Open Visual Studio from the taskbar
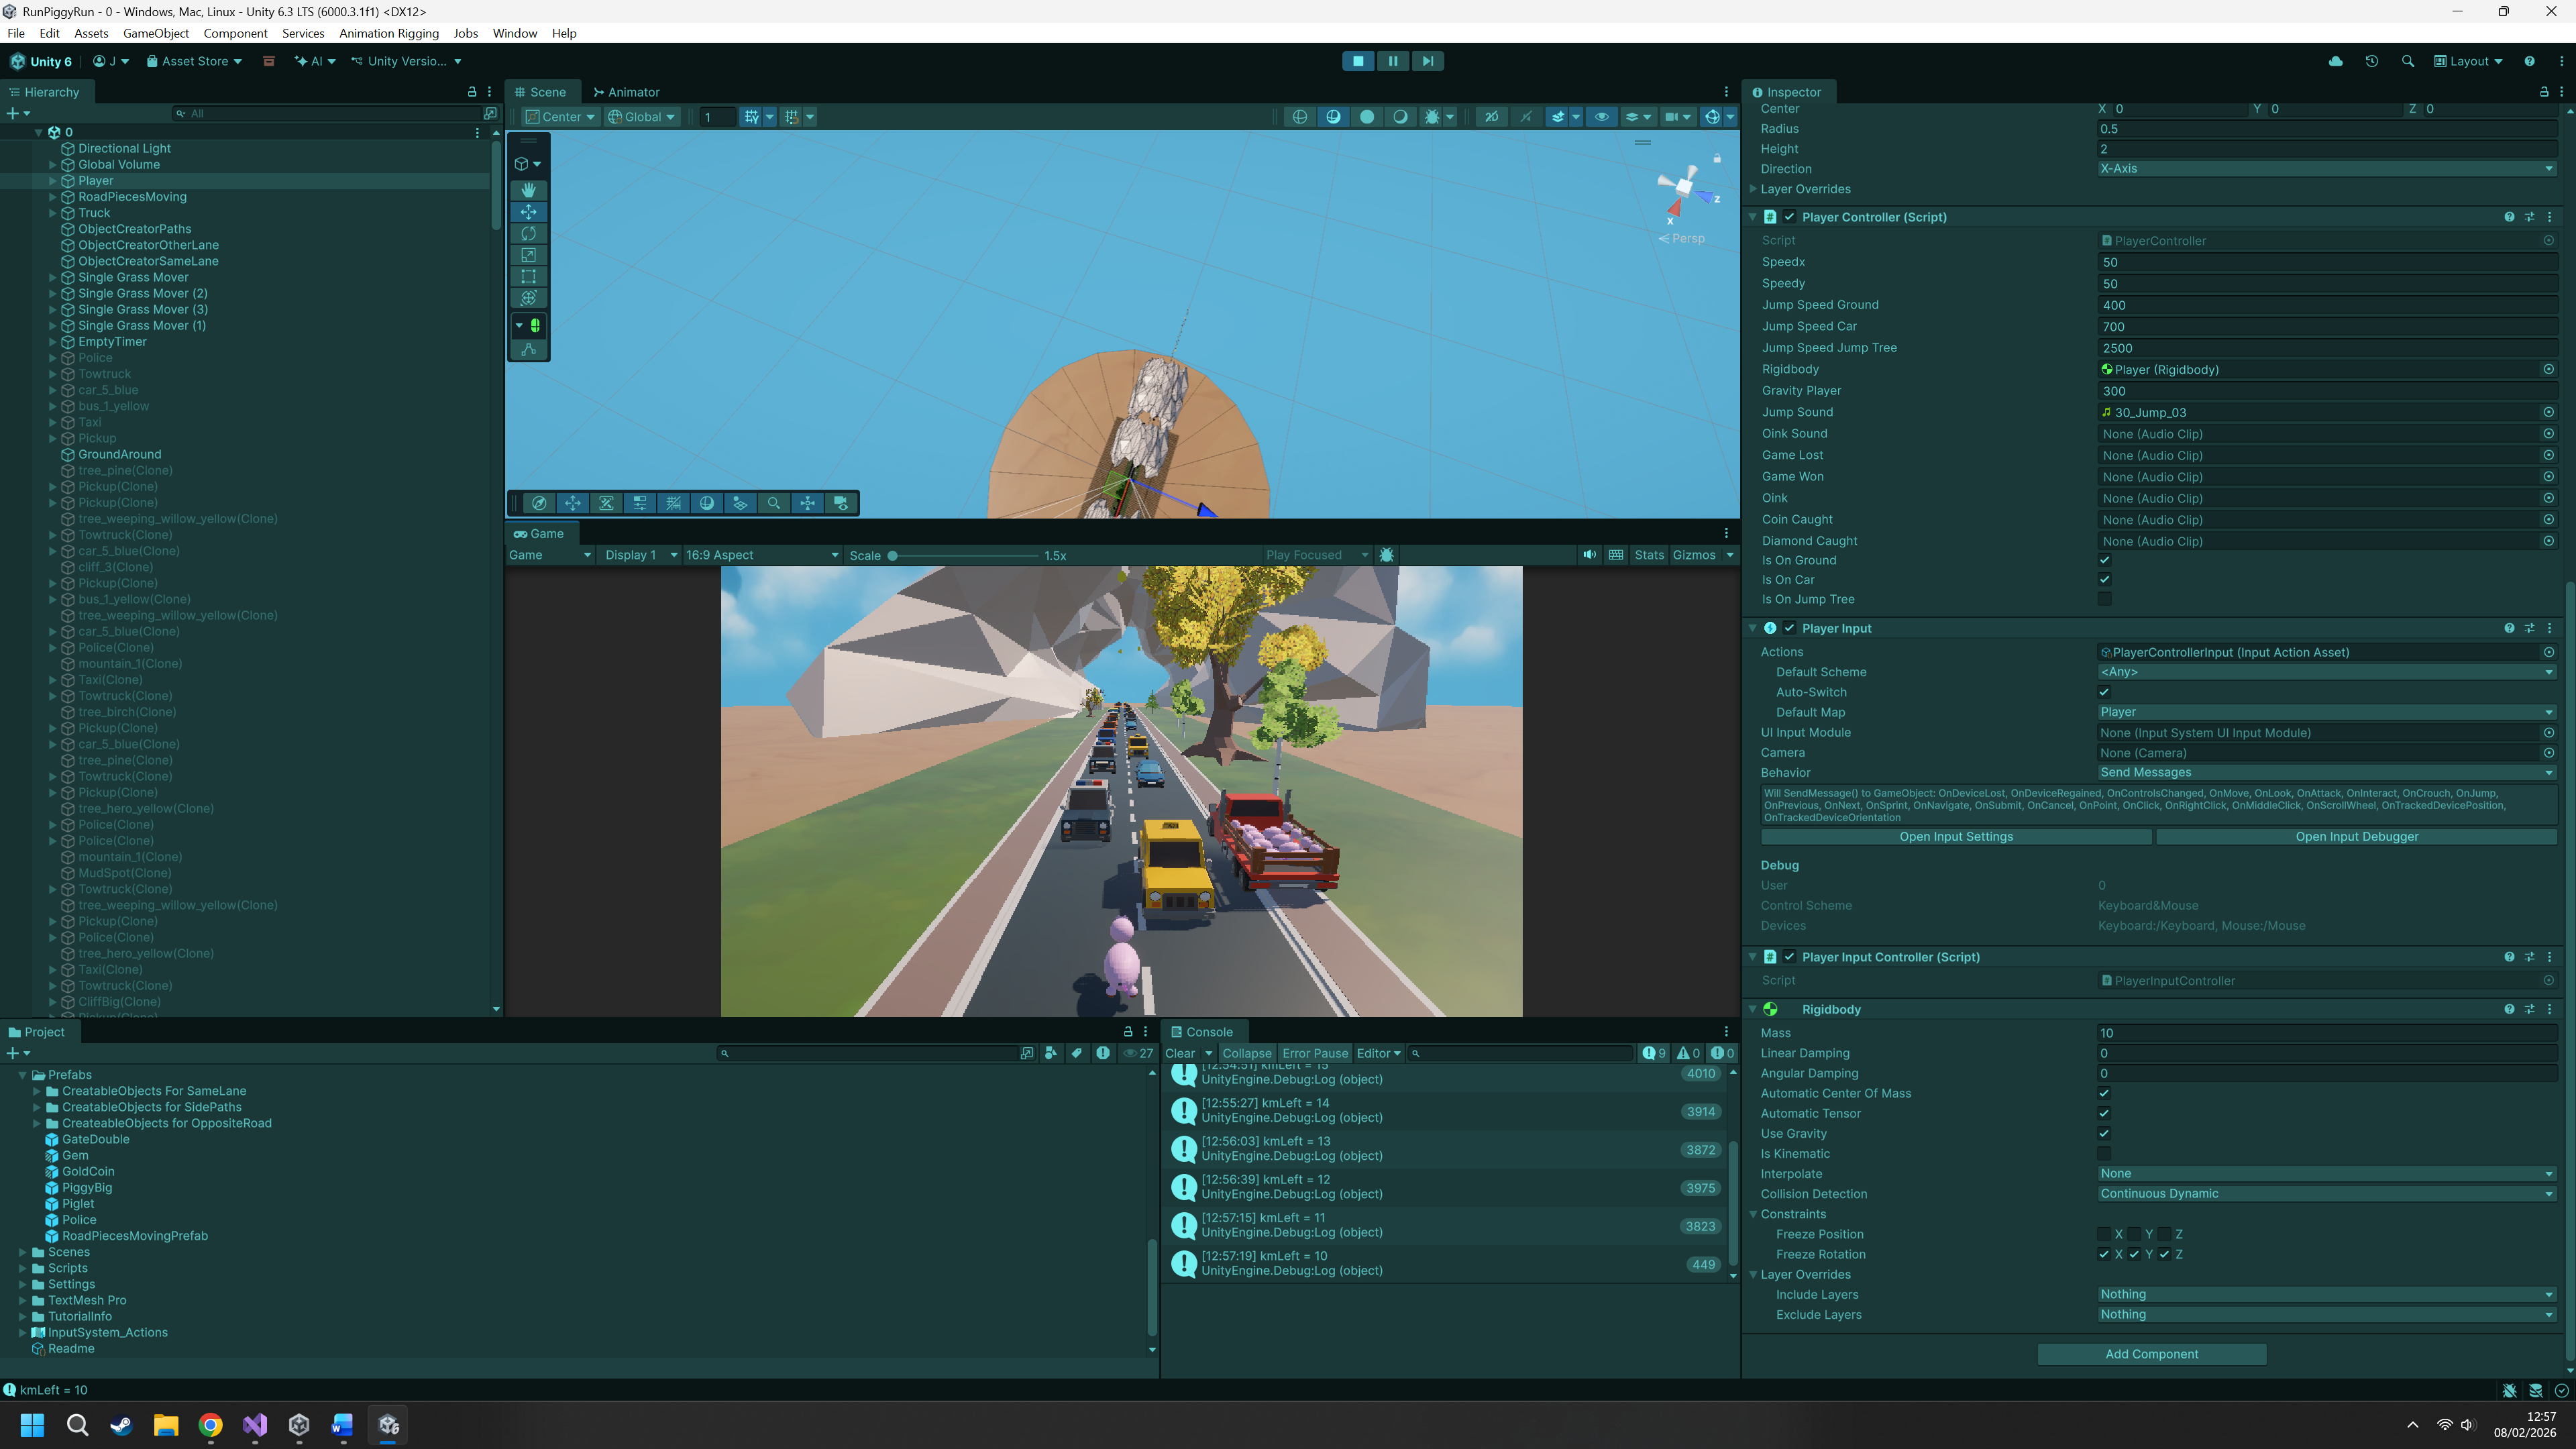 [x=255, y=1425]
